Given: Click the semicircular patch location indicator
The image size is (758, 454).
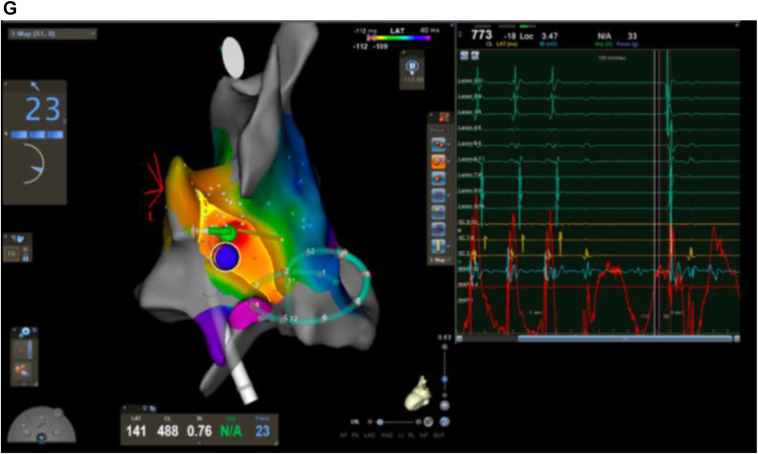Looking at the screenshot, I should click(39, 428).
